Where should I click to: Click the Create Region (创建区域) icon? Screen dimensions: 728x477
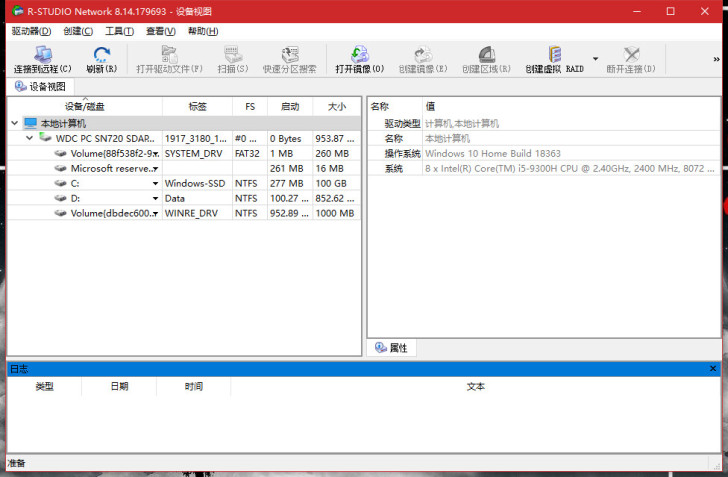tap(486, 54)
